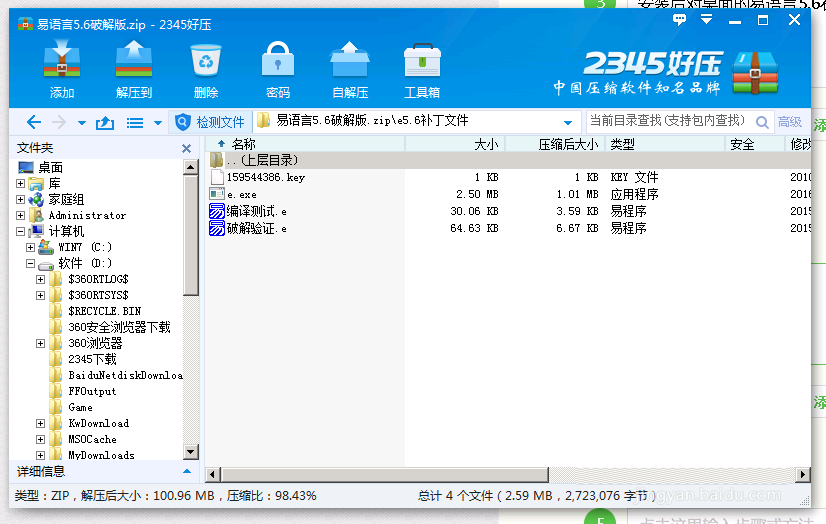Go up one folder level icon
The width and height of the screenshot is (826, 524).
(x=105, y=123)
